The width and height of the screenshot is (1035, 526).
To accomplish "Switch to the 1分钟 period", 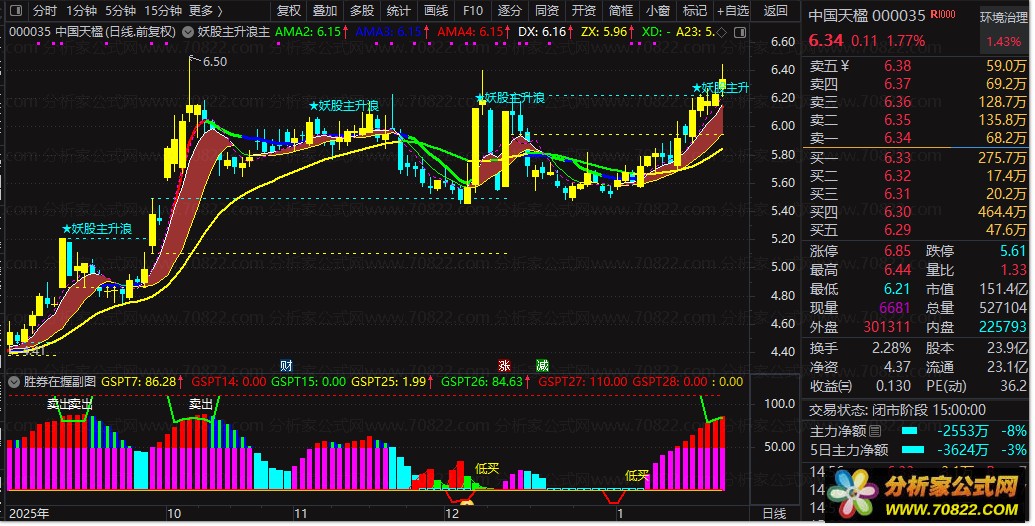I will [81, 11].
